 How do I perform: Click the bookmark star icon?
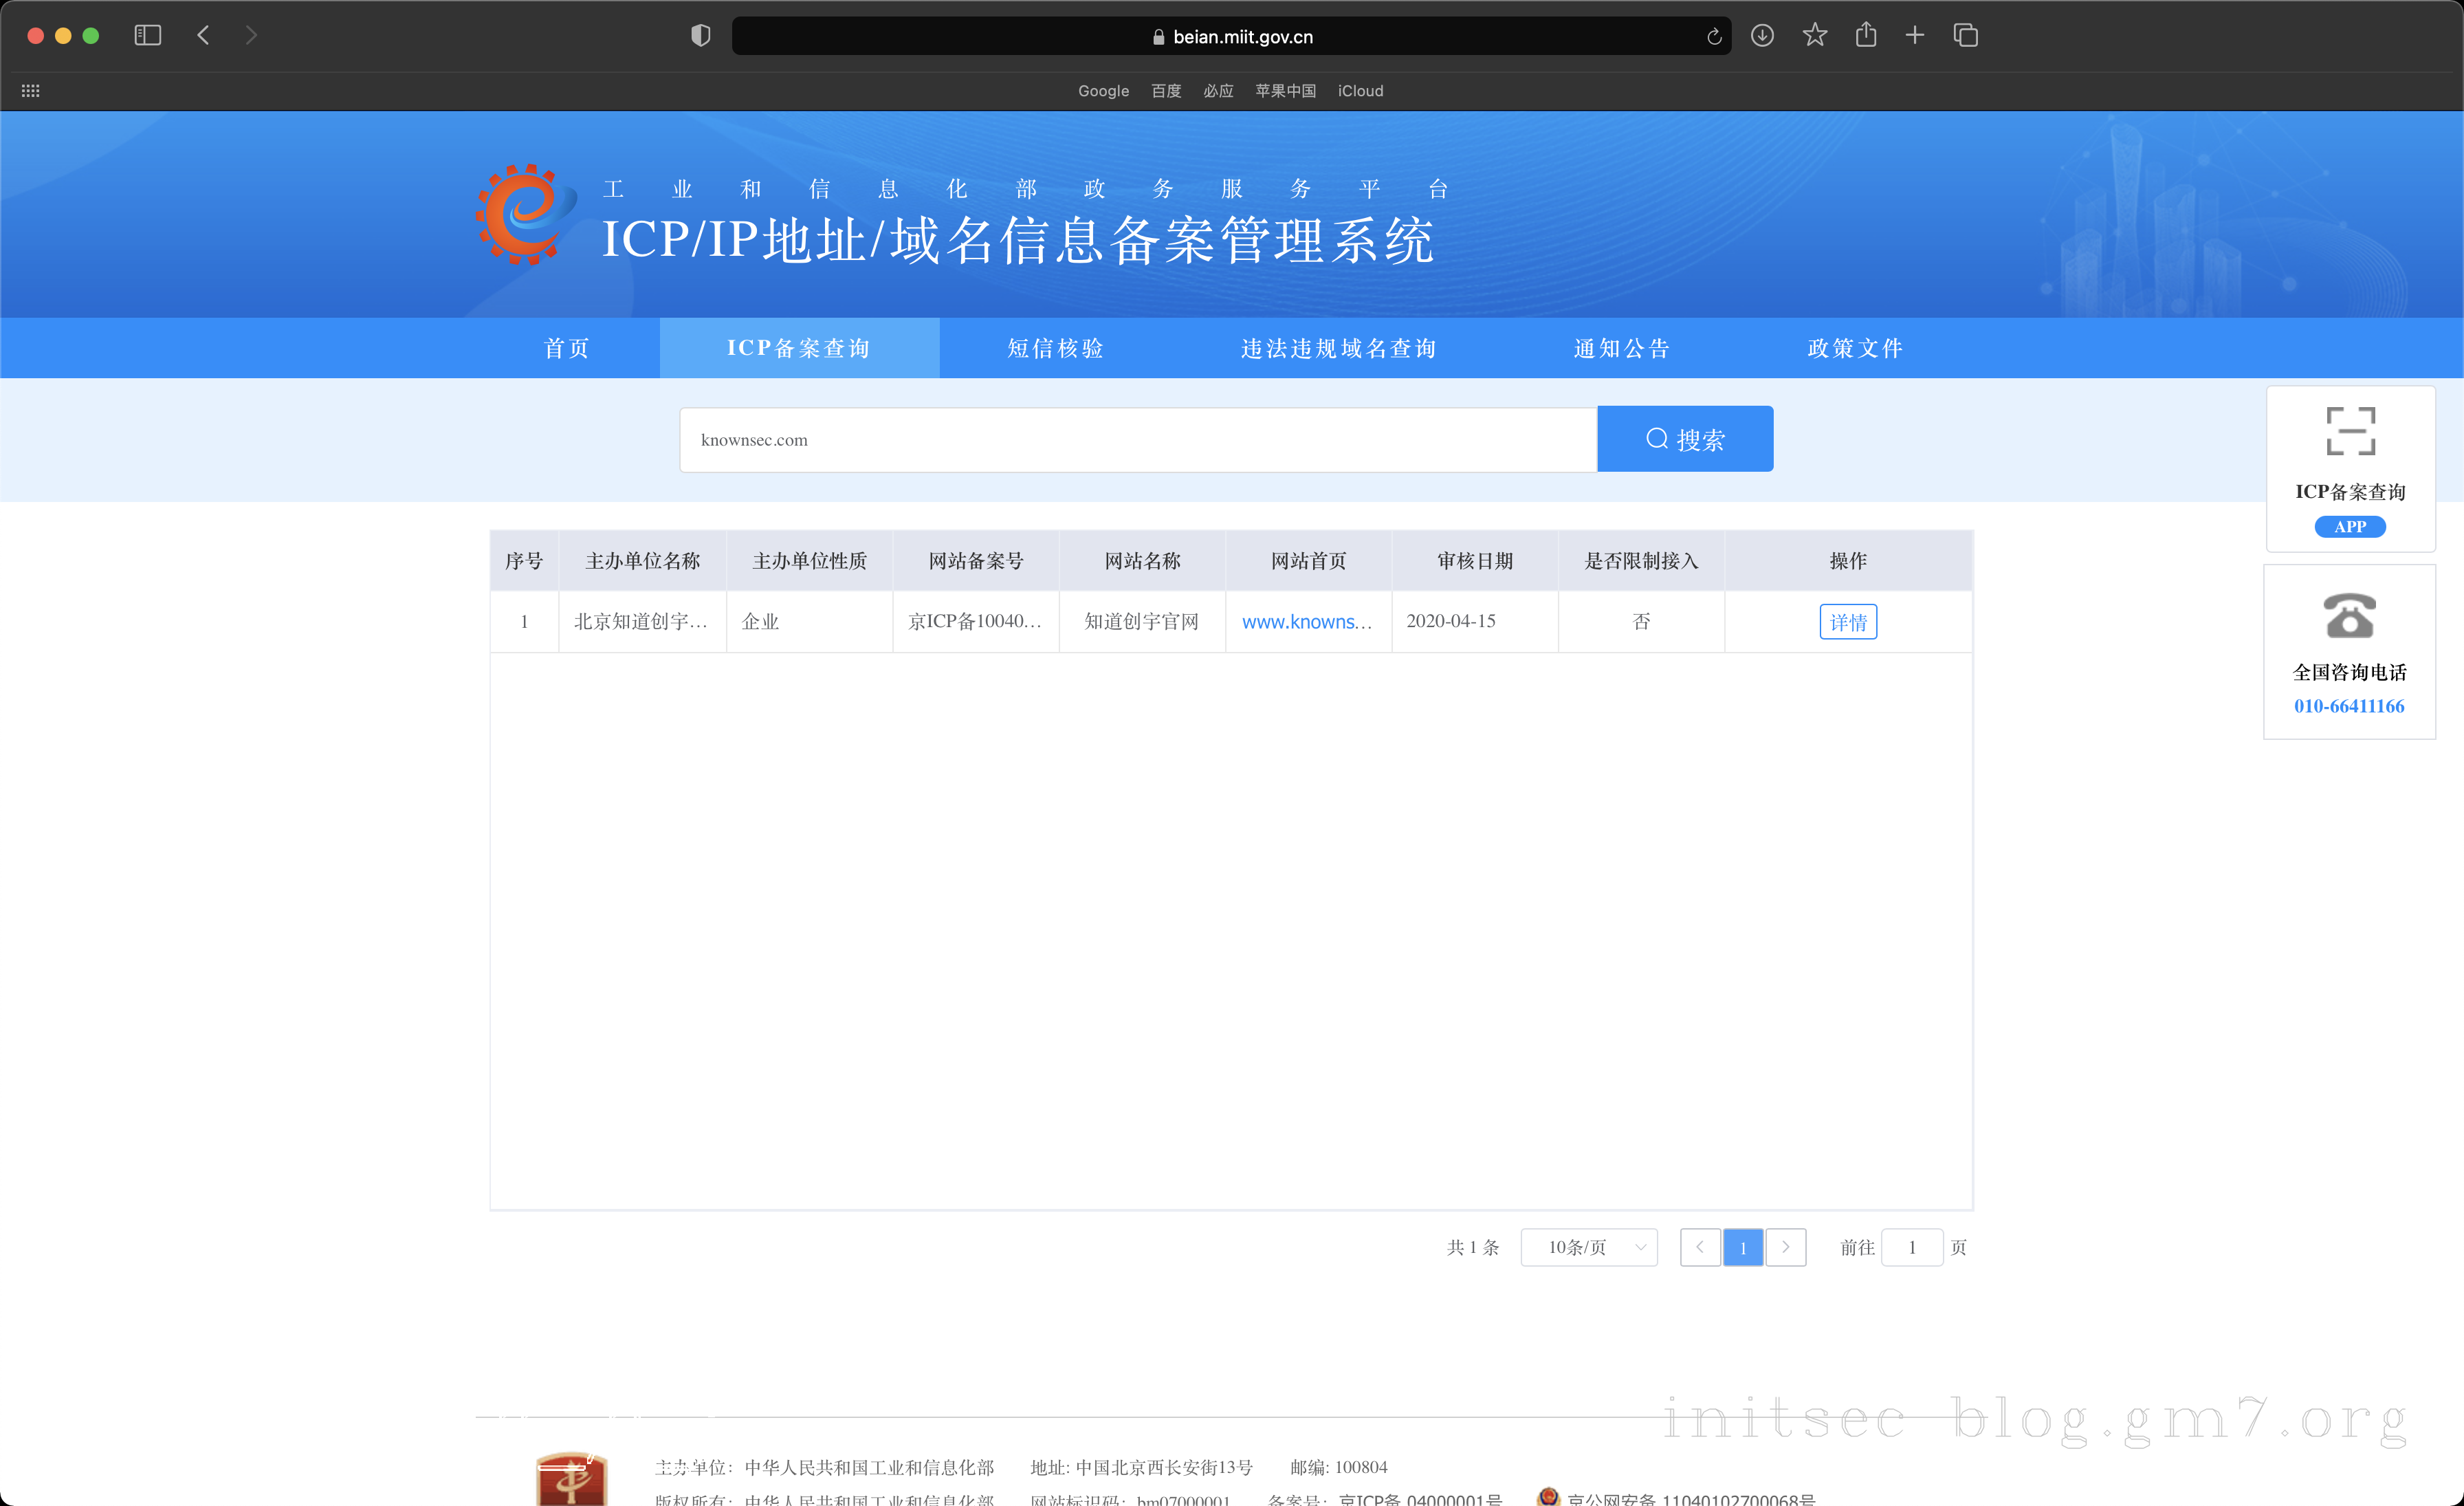click(x=1814, y=36)
